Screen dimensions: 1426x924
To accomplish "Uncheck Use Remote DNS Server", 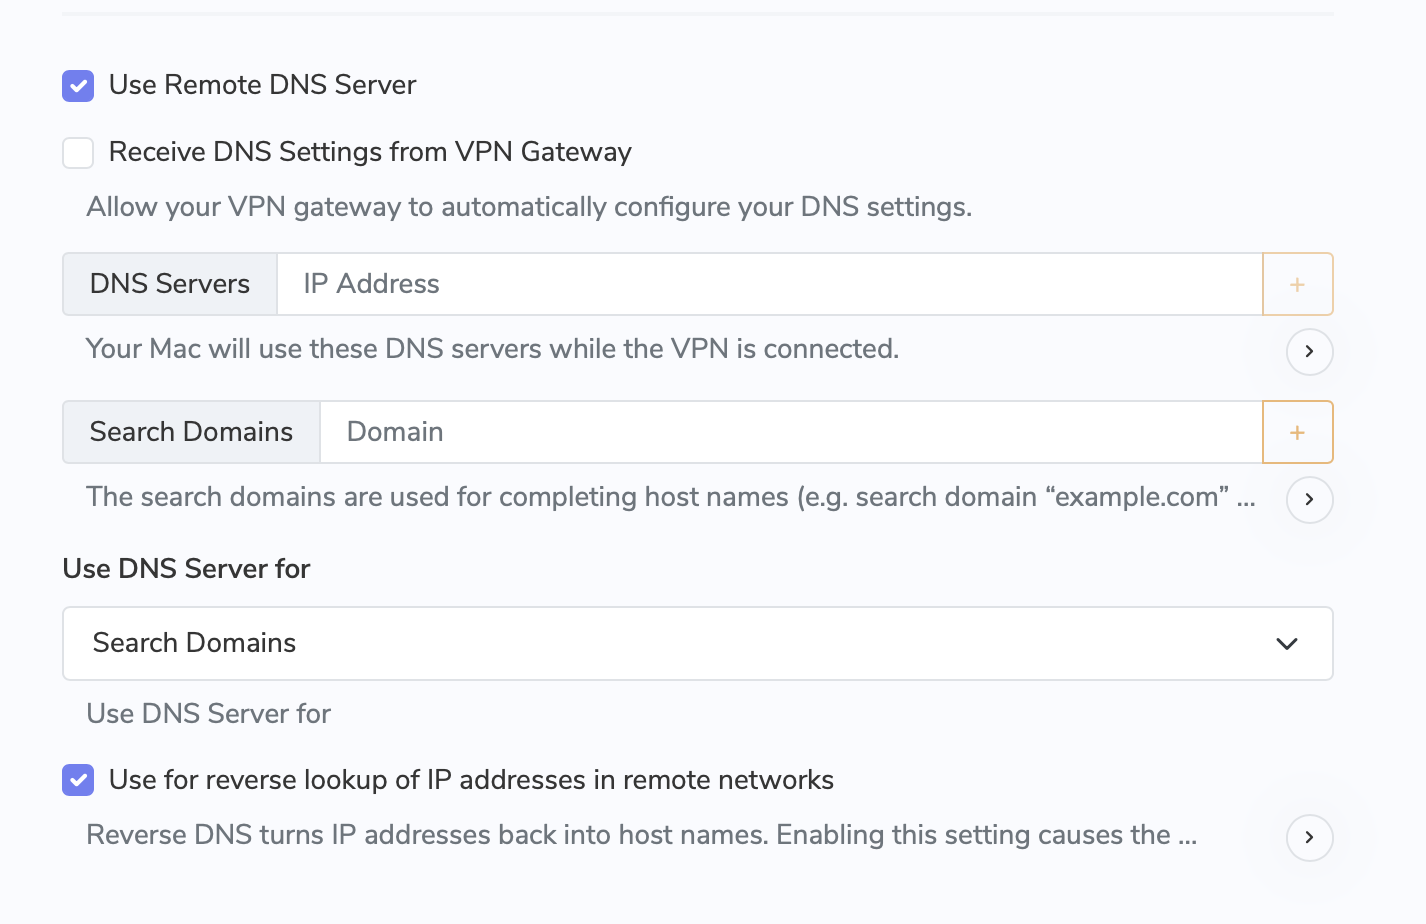I will click(x=78, y=86).
